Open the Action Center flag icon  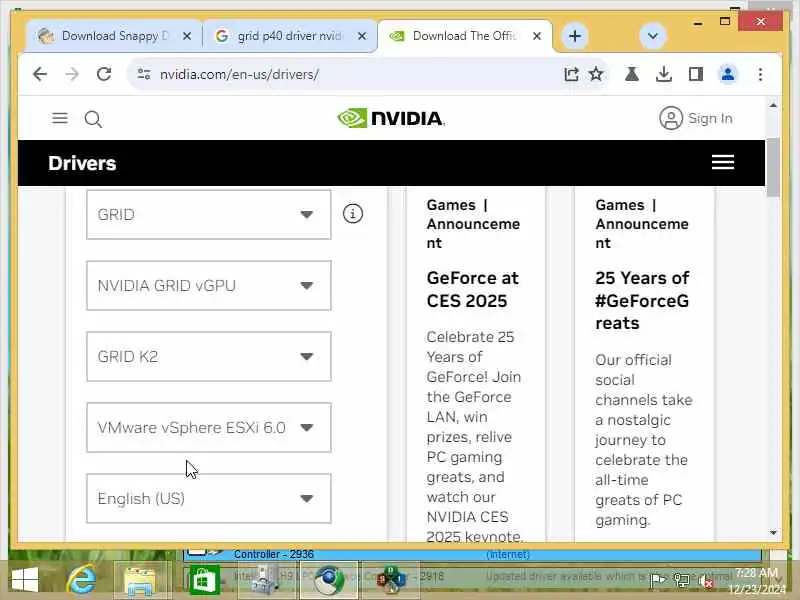(659, 580)
